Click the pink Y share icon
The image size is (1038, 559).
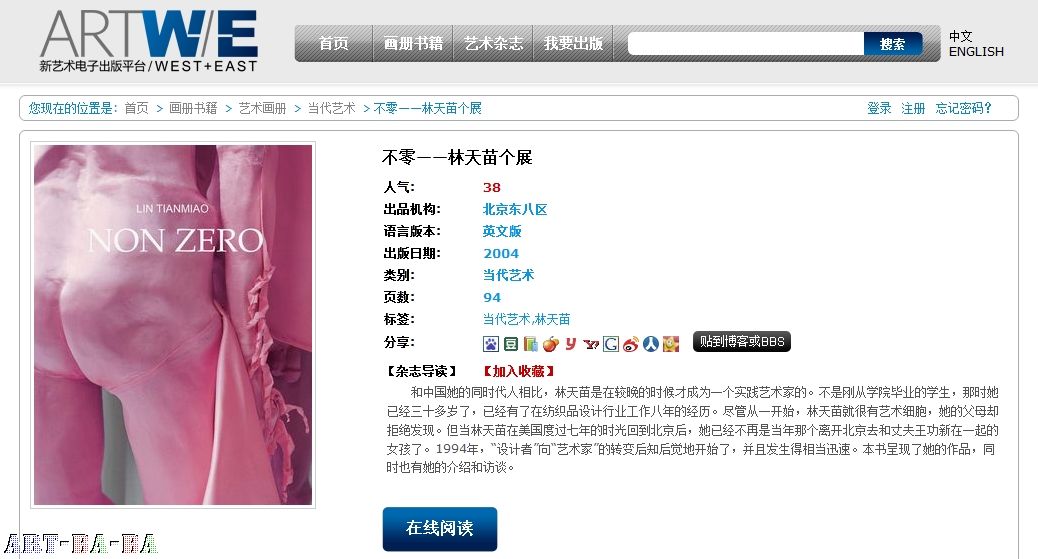571,344
